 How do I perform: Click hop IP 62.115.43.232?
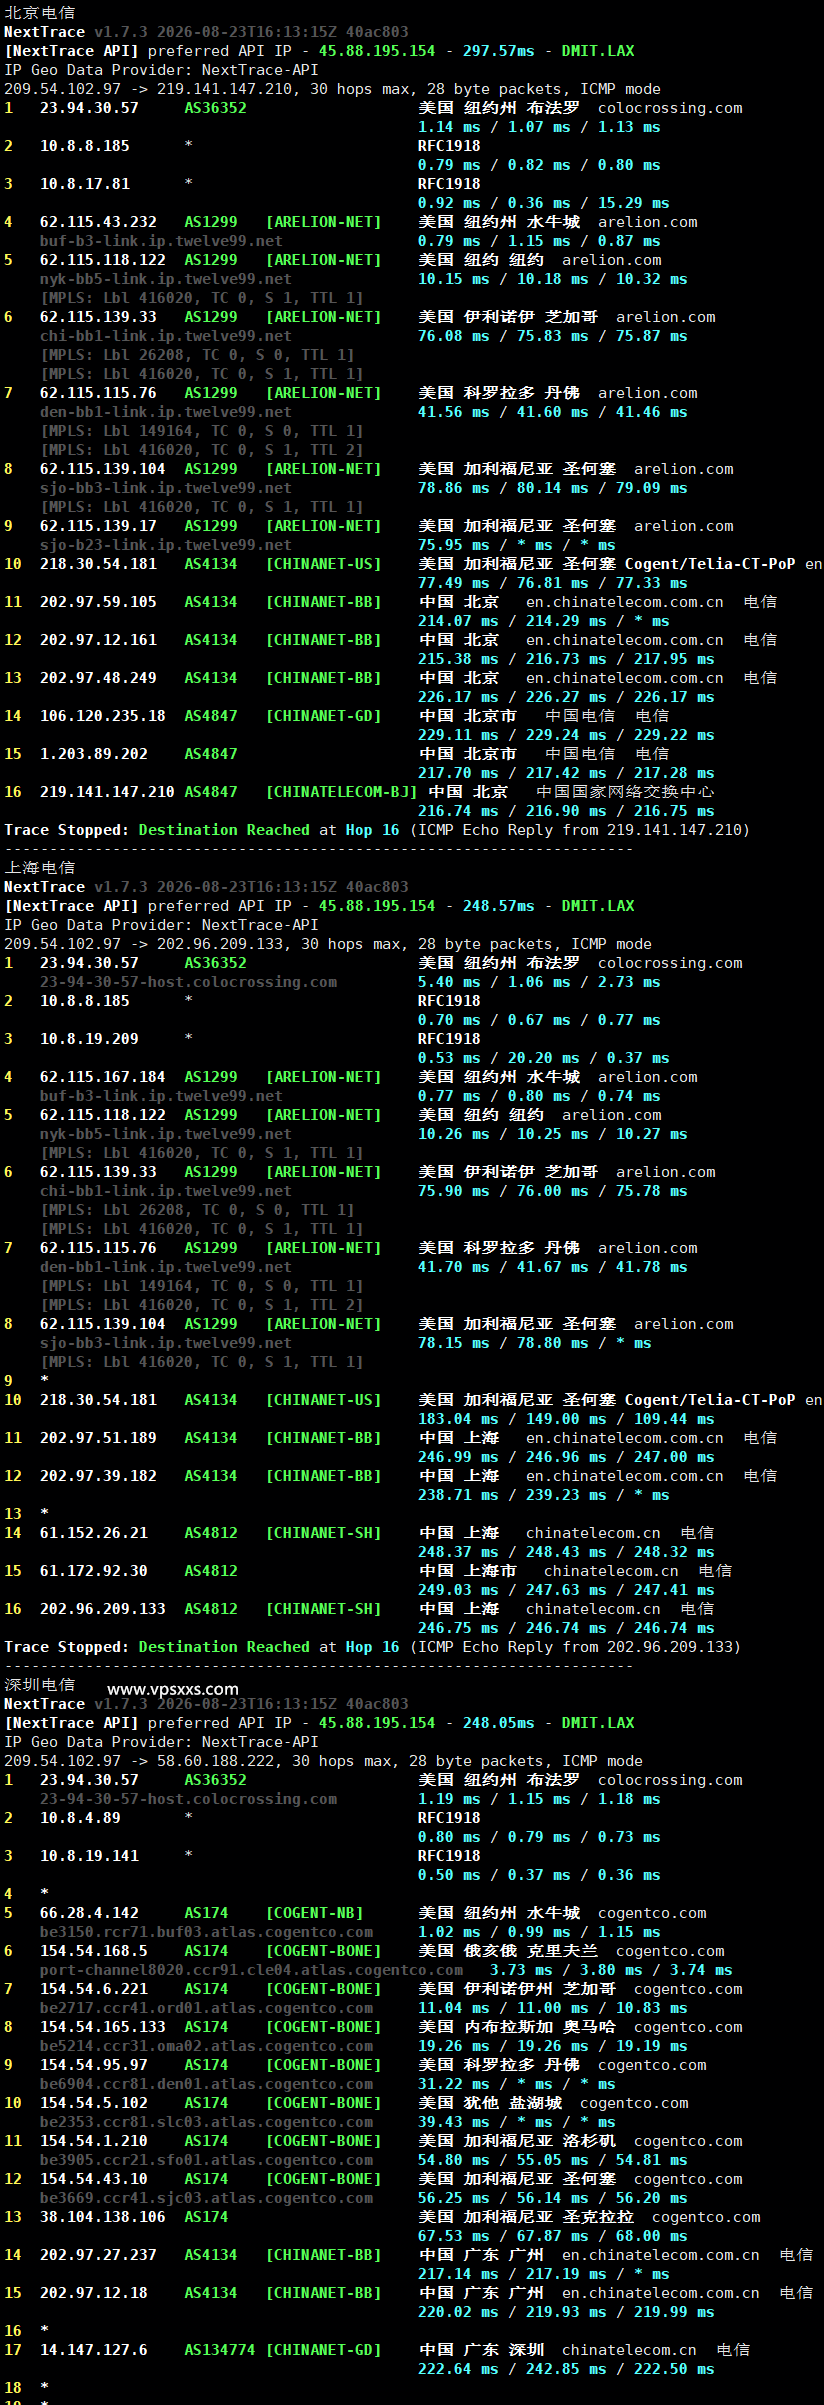tap(98, 222)
